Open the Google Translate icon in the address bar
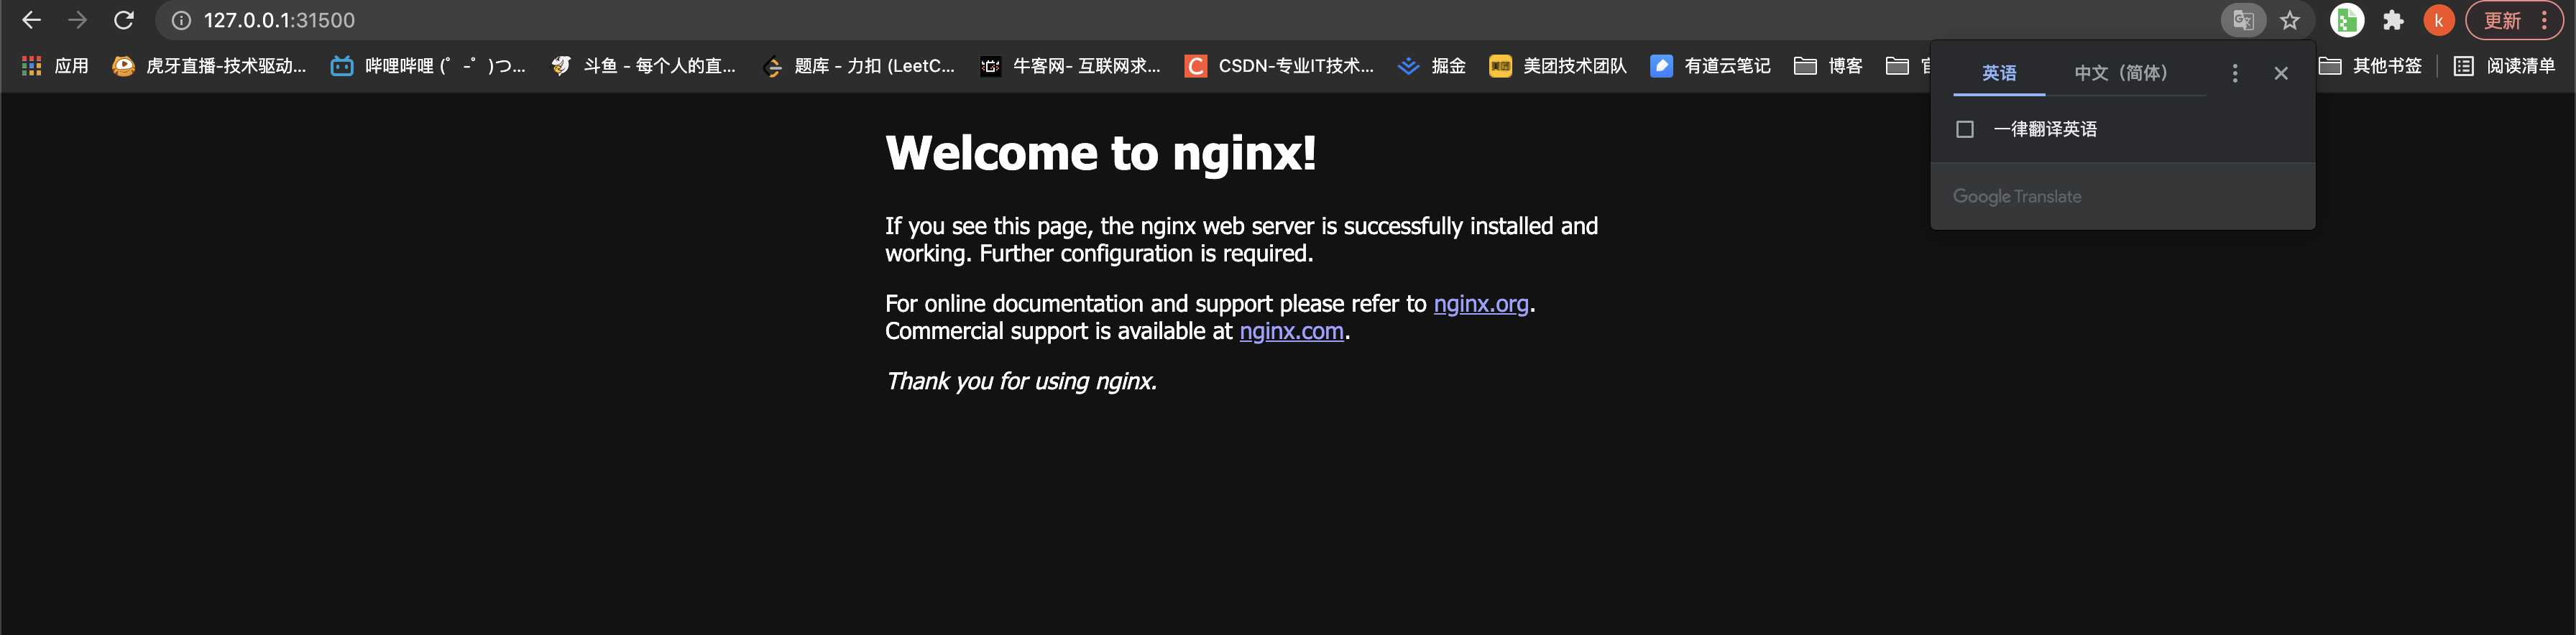 (2243, 20)
